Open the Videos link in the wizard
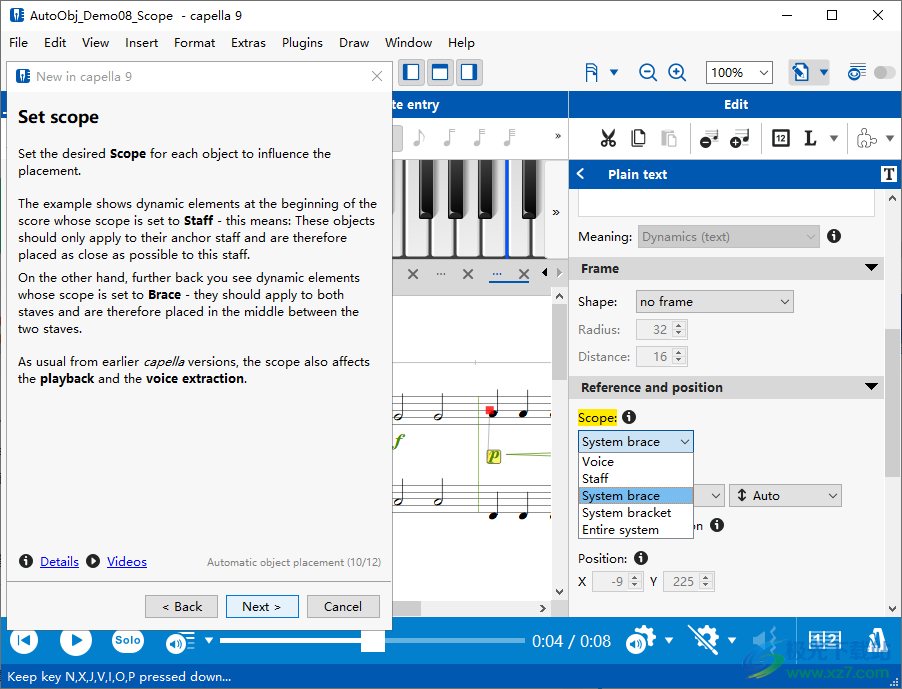The height and width of the screenshot is (689, 902). coord(126,561)
